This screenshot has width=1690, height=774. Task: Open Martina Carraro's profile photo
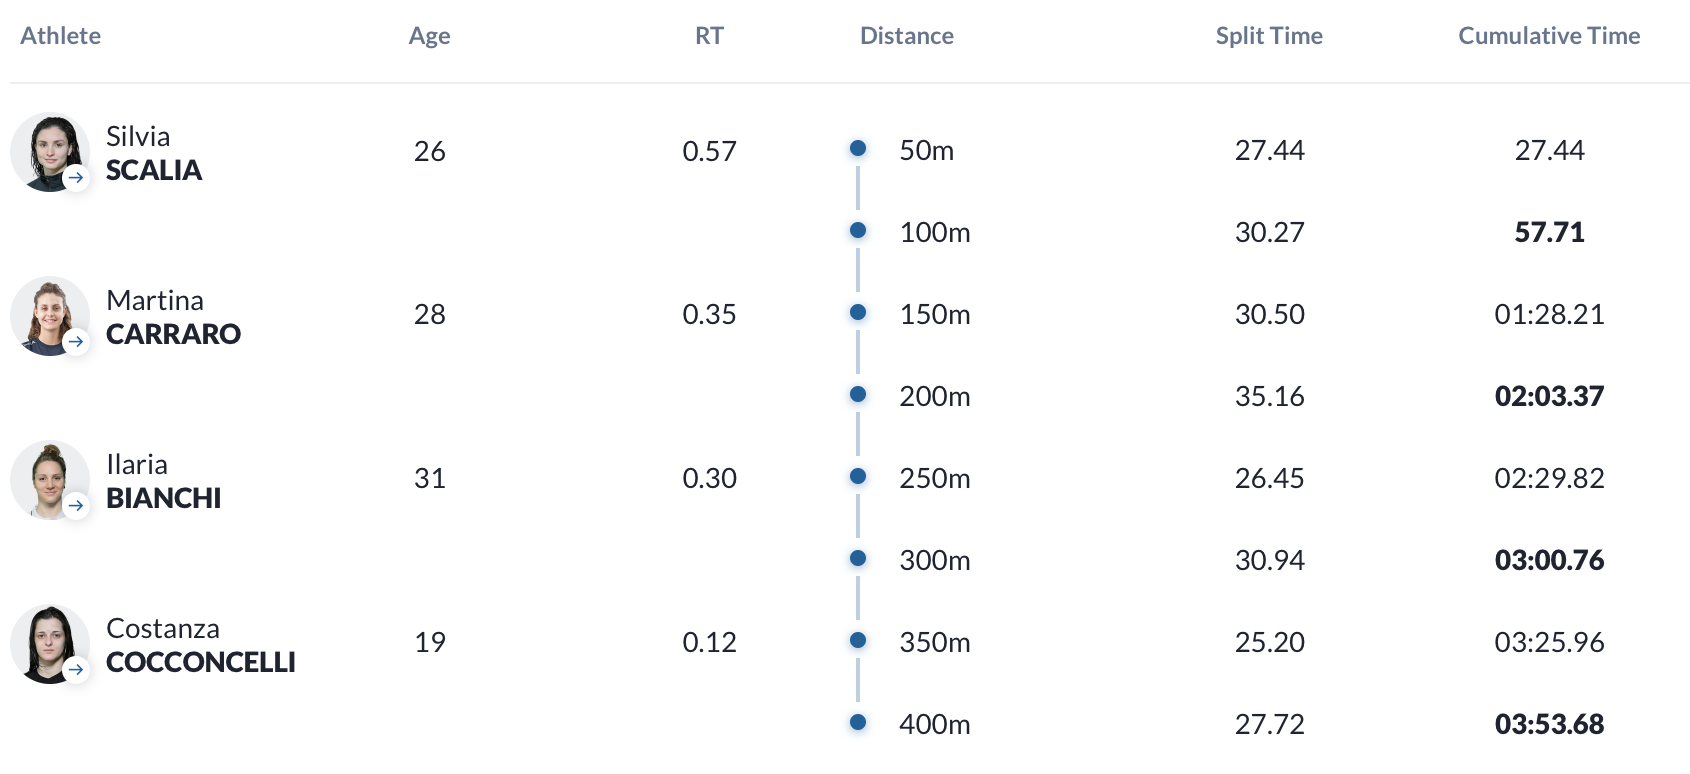(50, 316)
